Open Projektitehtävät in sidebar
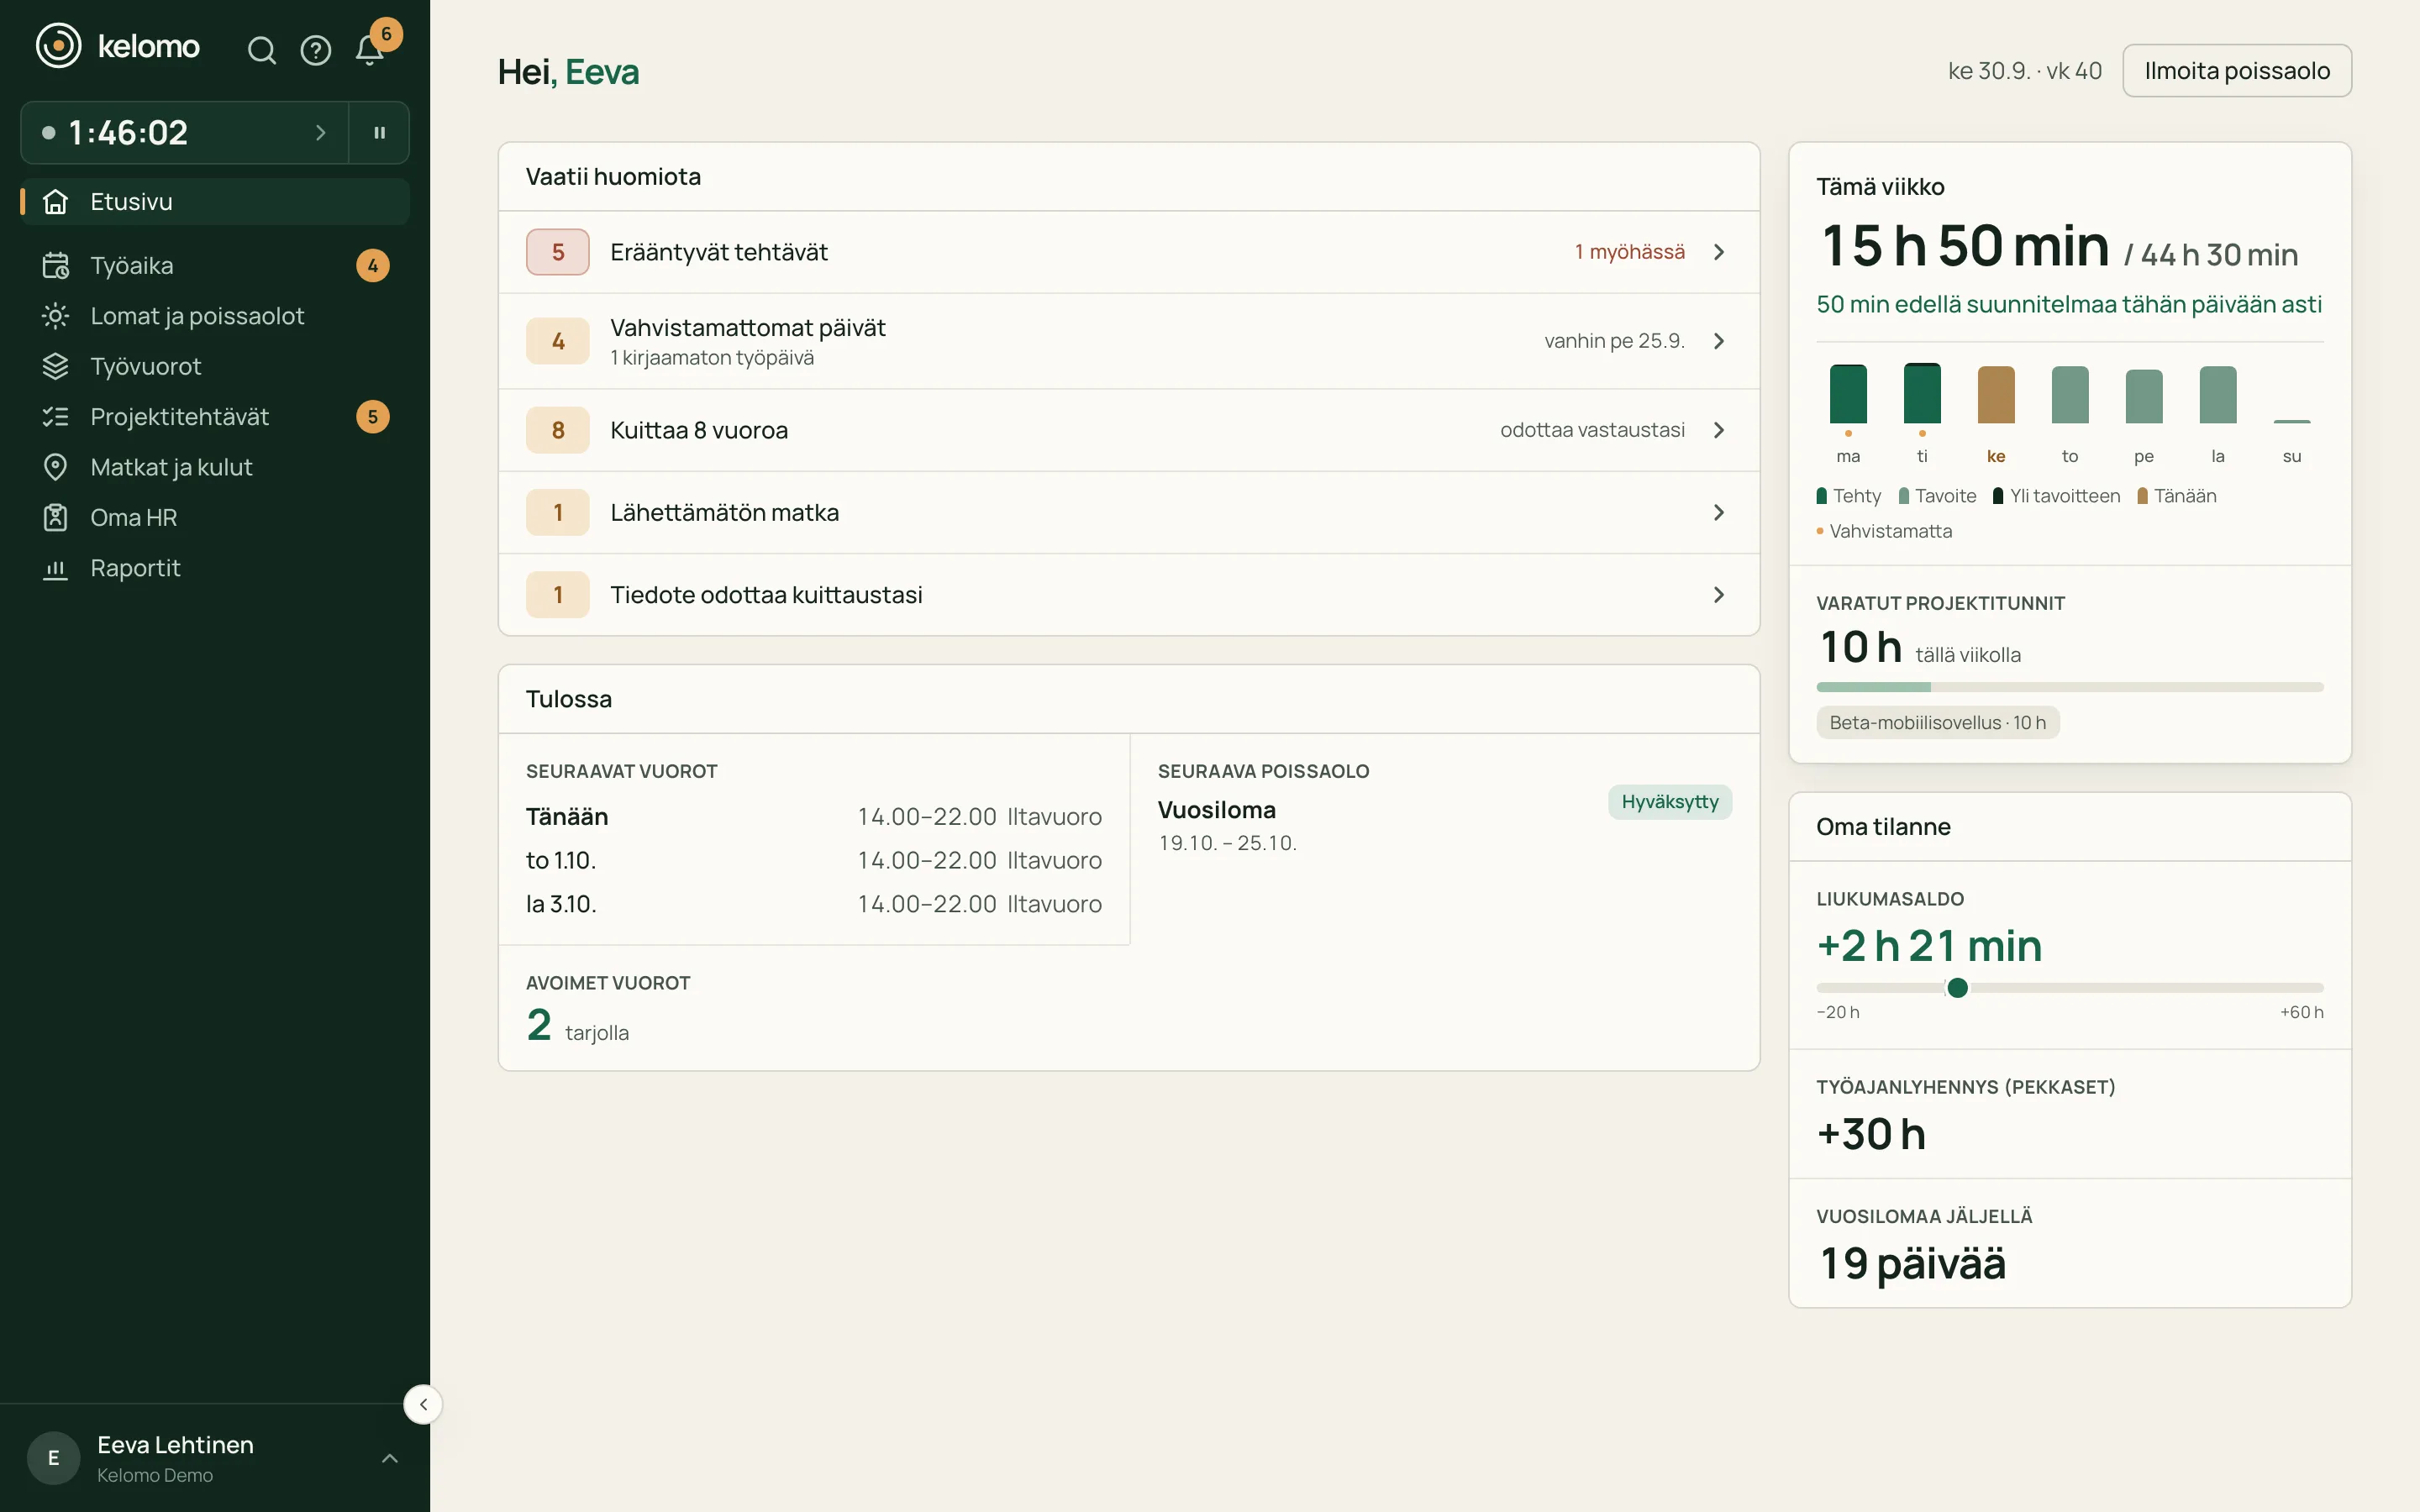2420x1512 pixels. pos(215,417)
